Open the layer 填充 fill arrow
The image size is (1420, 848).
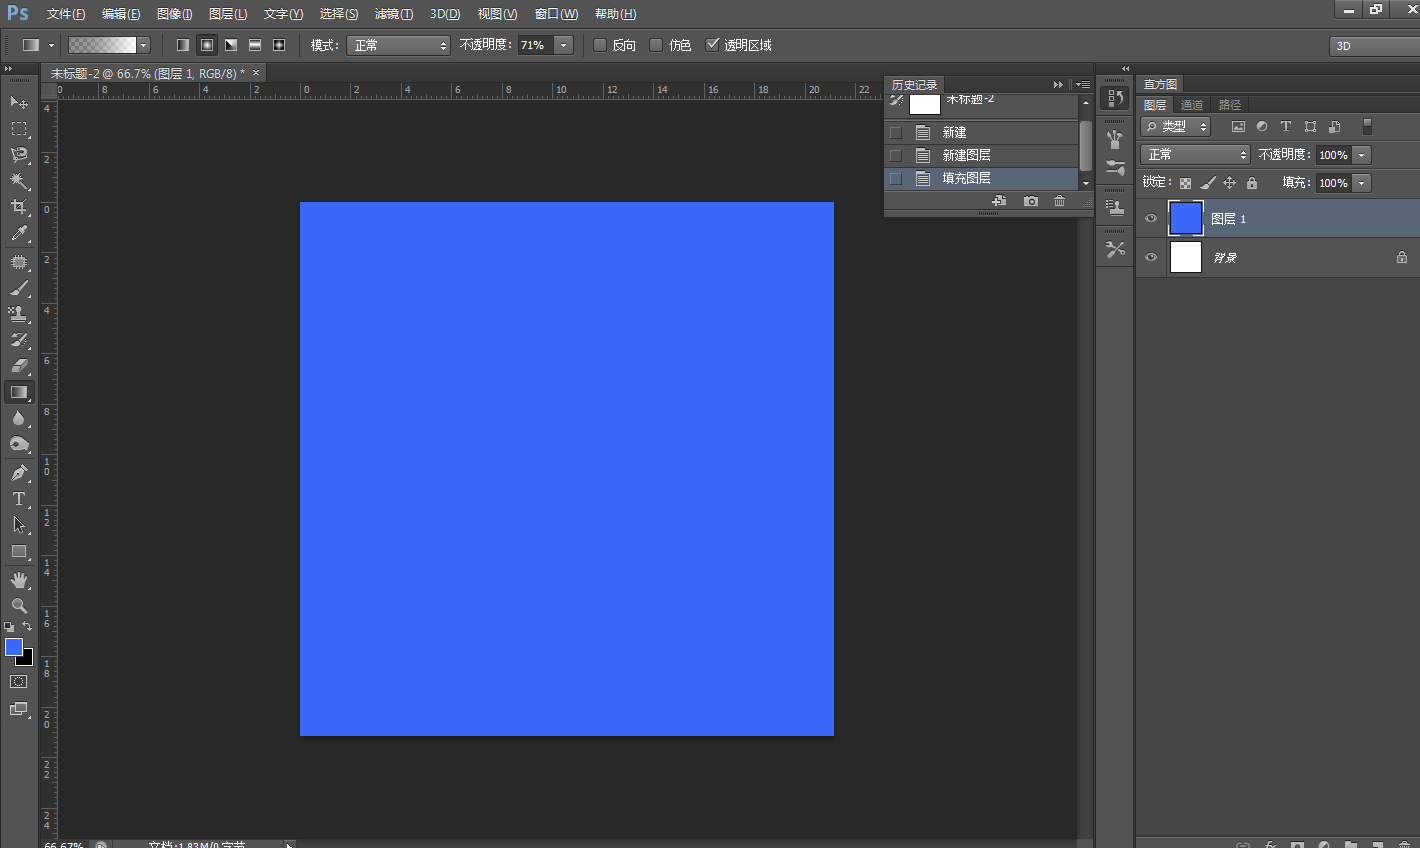[1361, 183]
